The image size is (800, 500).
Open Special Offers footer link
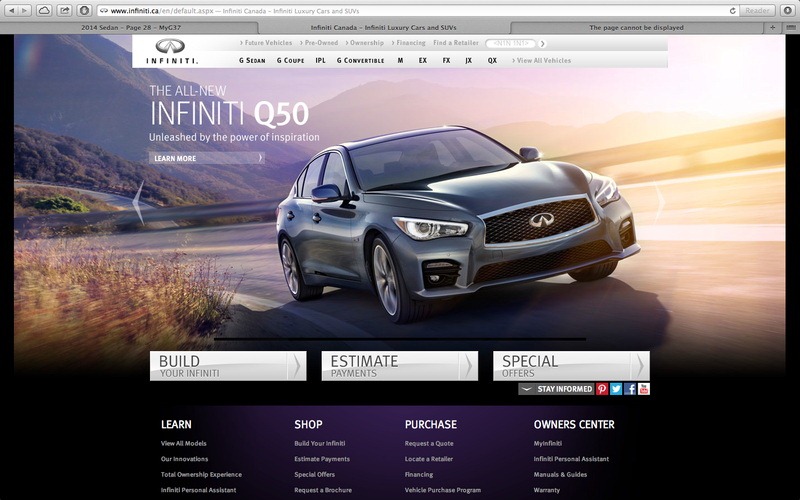tap(315, 474)
